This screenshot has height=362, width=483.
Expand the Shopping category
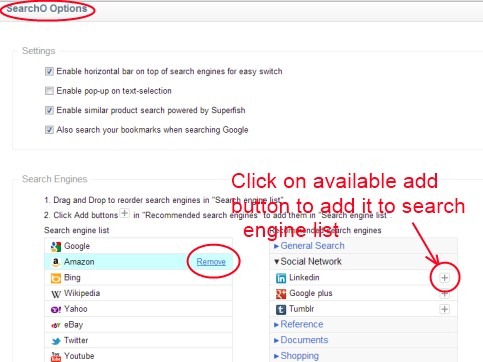pos(296,356)
